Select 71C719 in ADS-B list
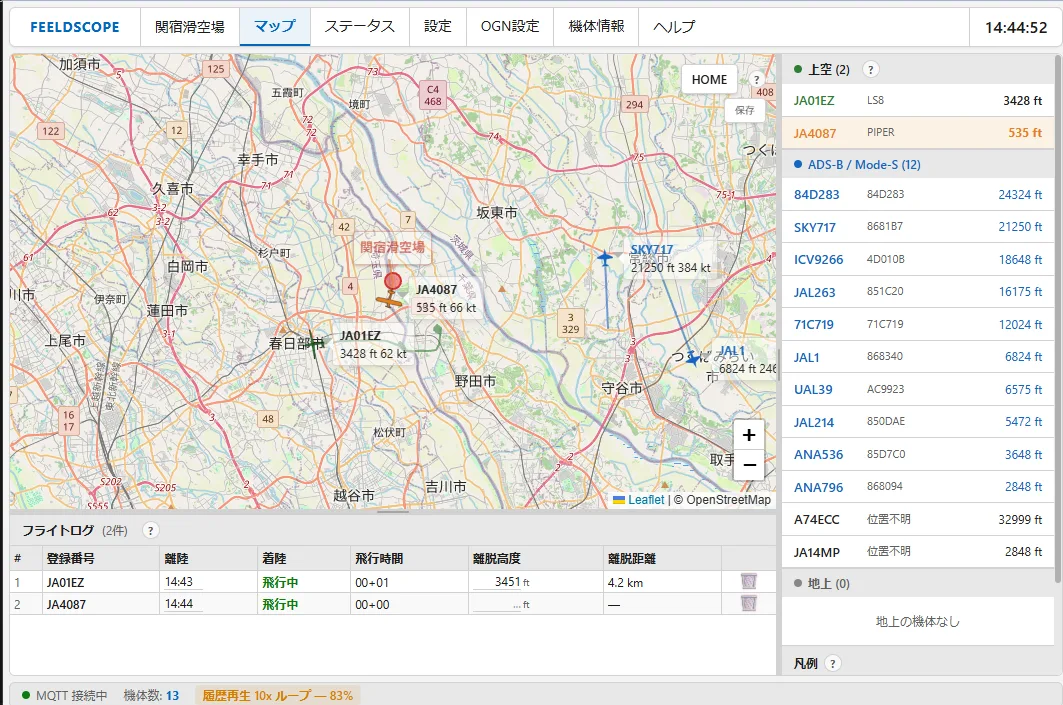This screenshot has width=1063, height=705. coord(918,325)
